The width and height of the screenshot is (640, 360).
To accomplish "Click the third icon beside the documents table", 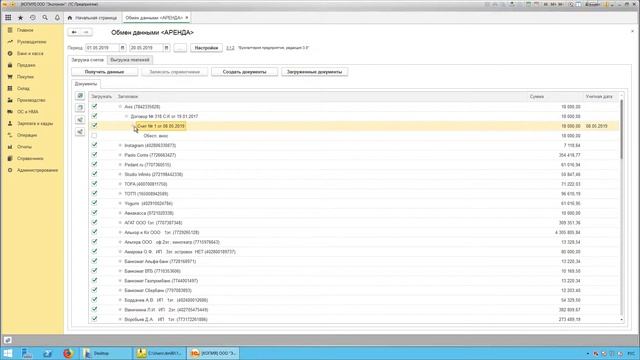I will tap(80, 120).
